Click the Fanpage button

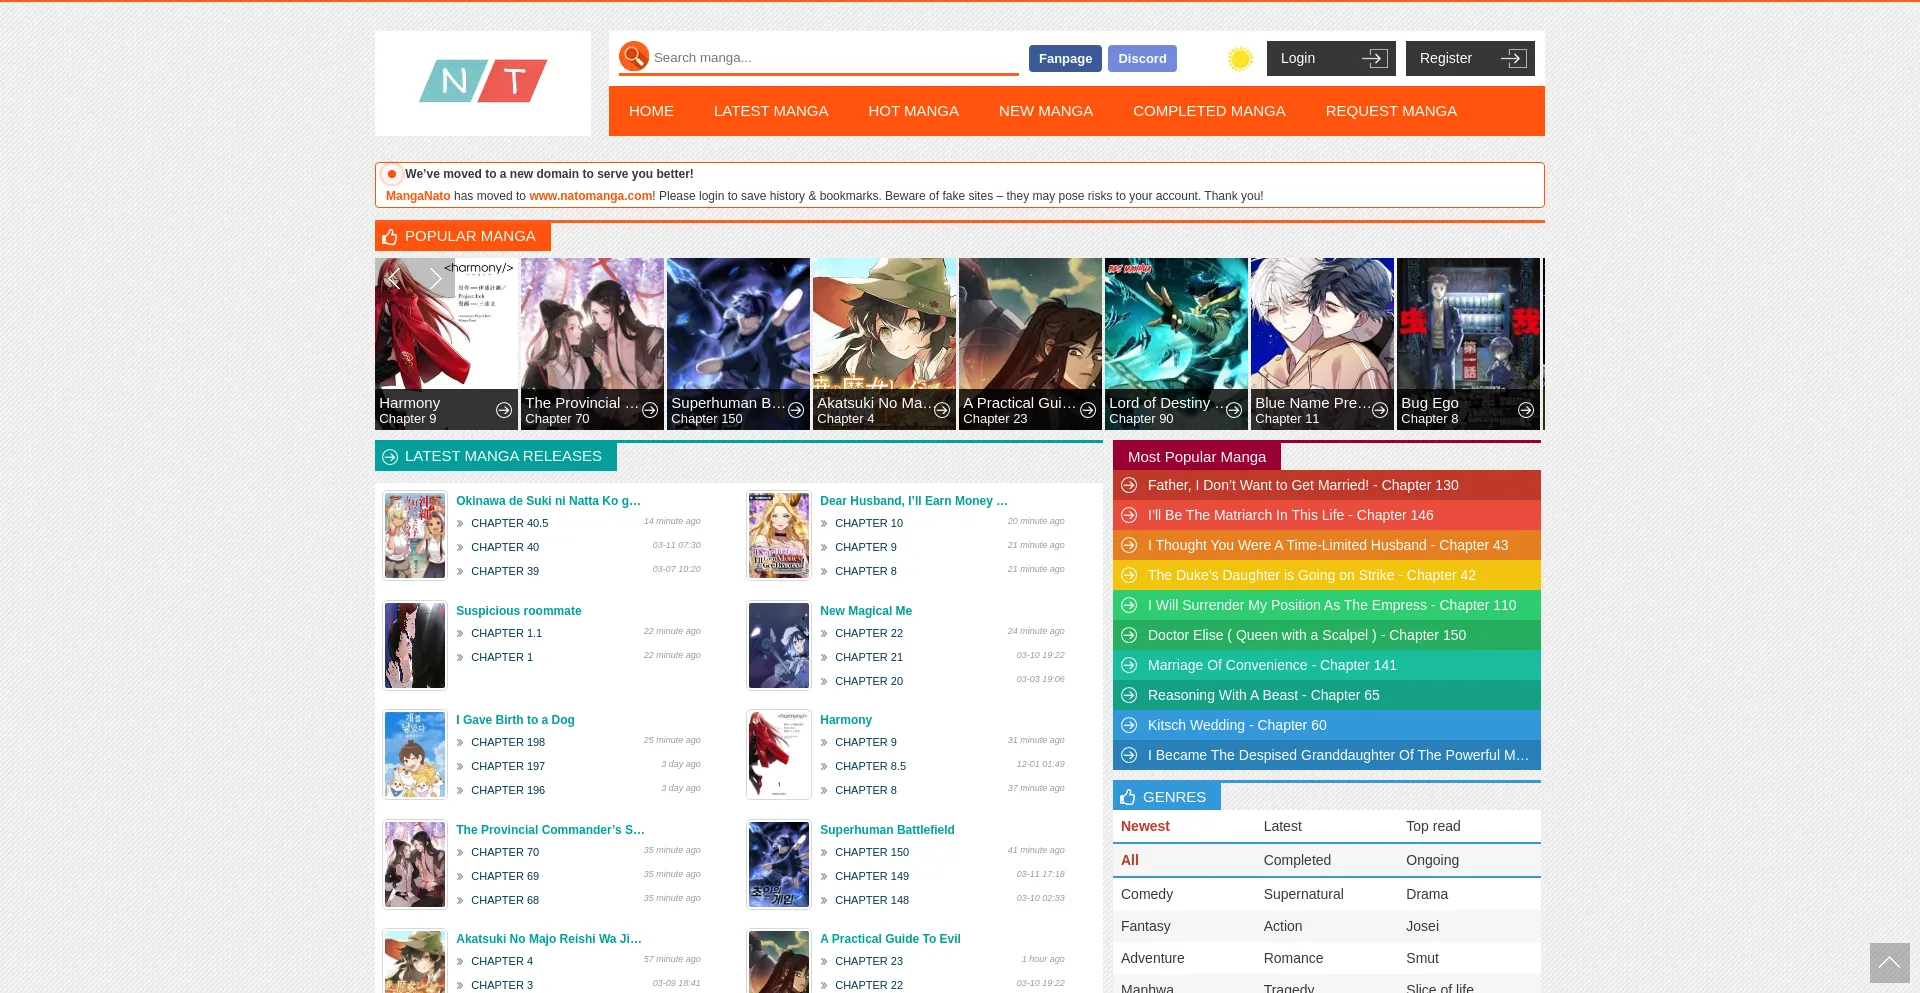(1065, 59)
